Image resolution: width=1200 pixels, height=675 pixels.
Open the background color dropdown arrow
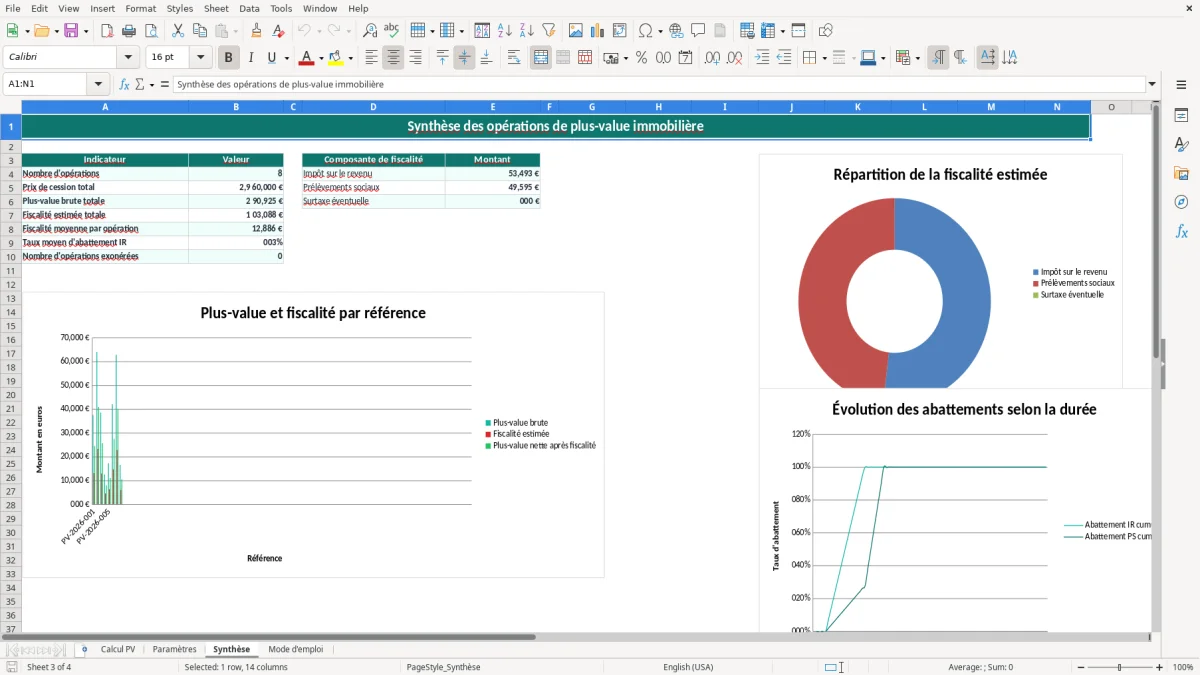coord(350,58)
